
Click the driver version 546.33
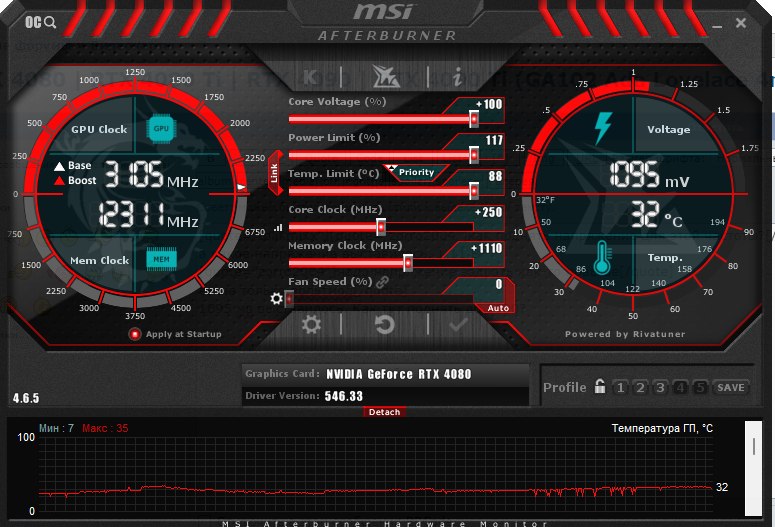click(344, 396)
